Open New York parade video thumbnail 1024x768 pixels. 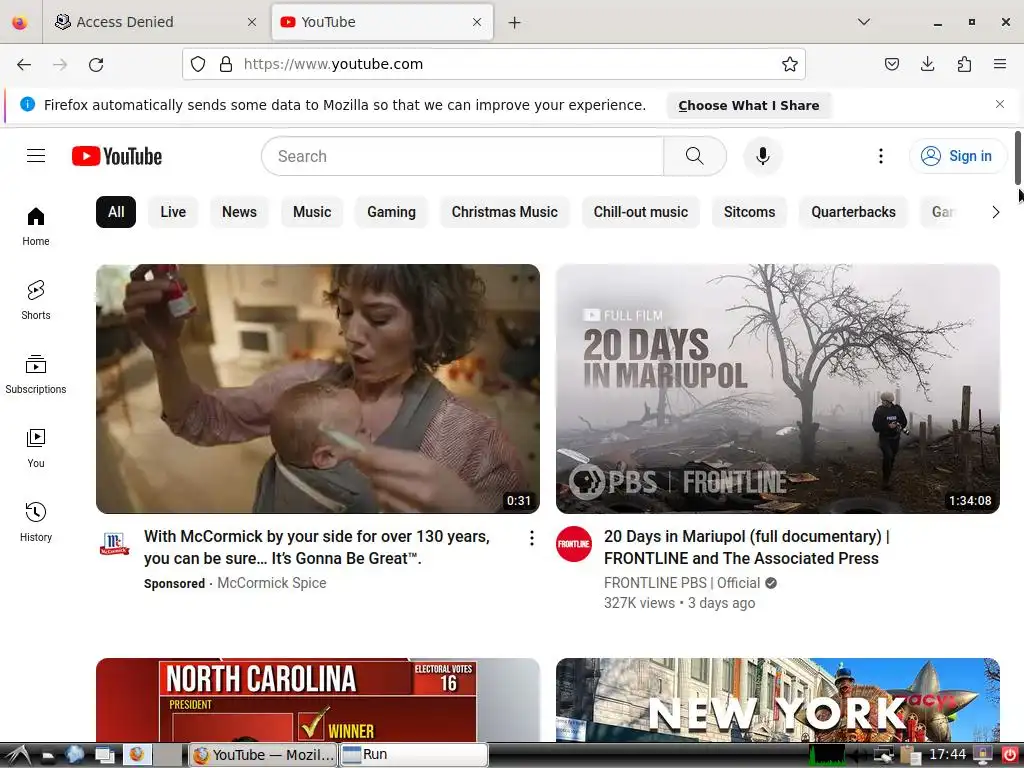coord(778,699)
